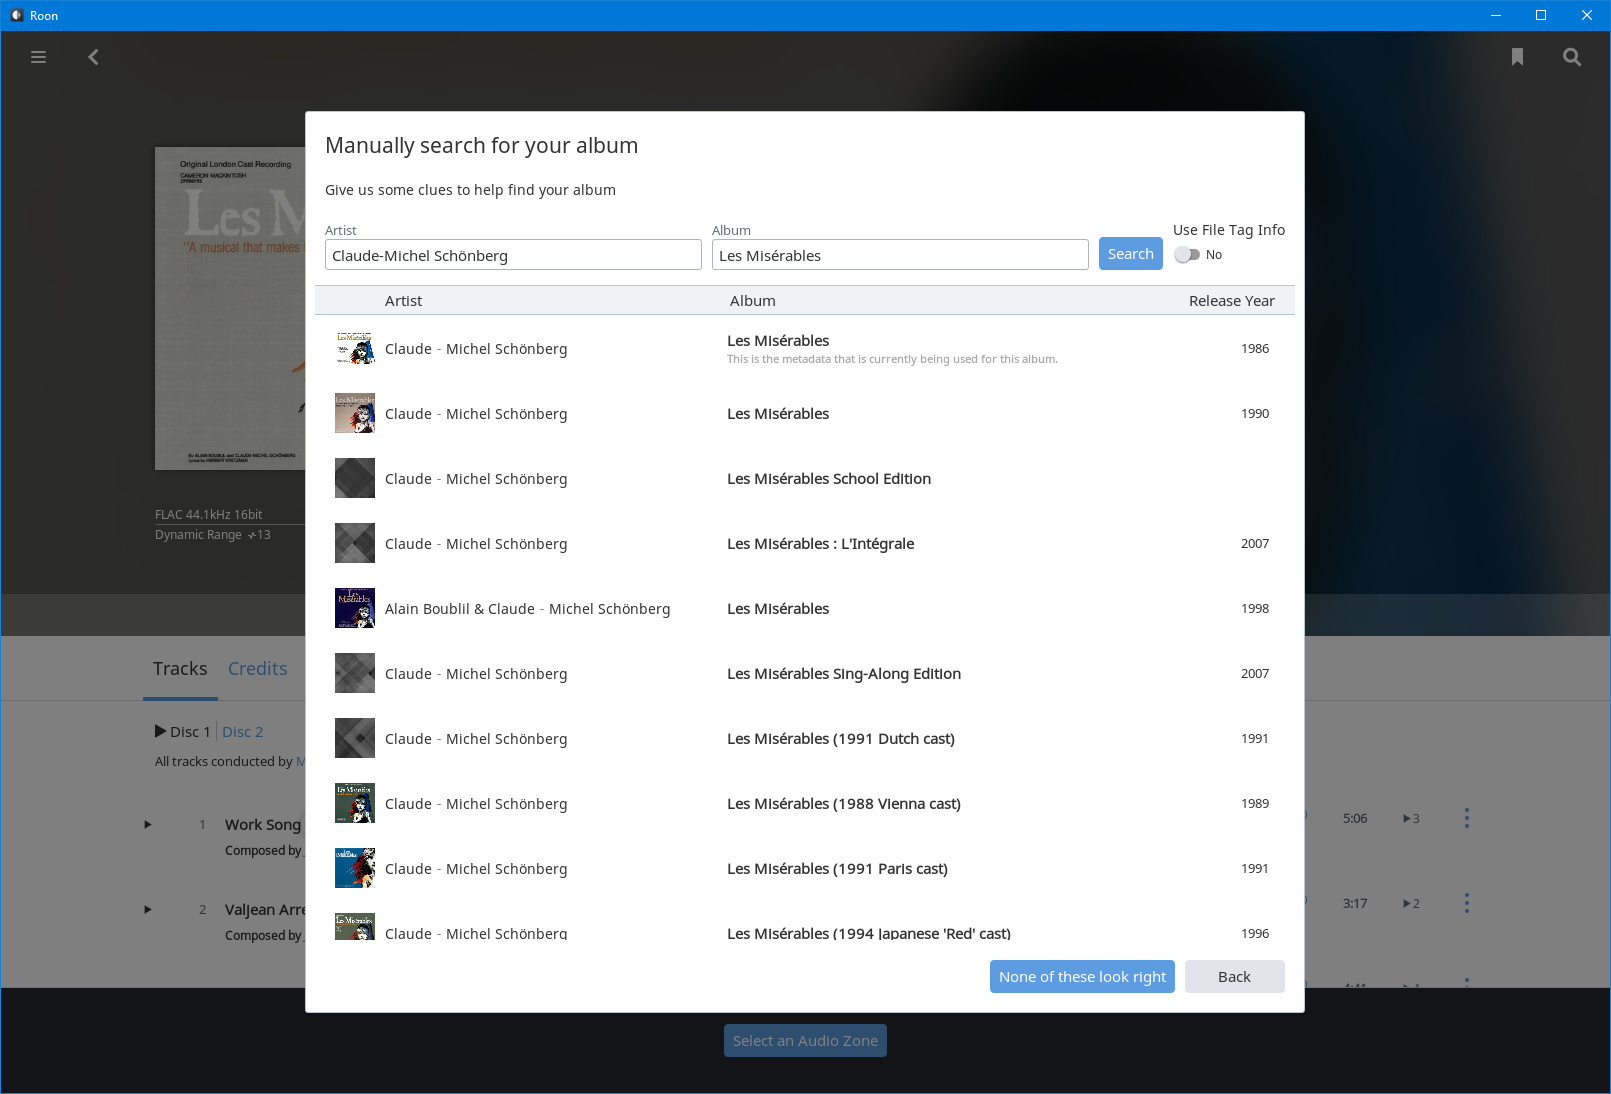The width and height of the screenshot is (1611, 1094).
Task: Play the Valjean Arrested track arrow
Action: [x=148, y=910]
